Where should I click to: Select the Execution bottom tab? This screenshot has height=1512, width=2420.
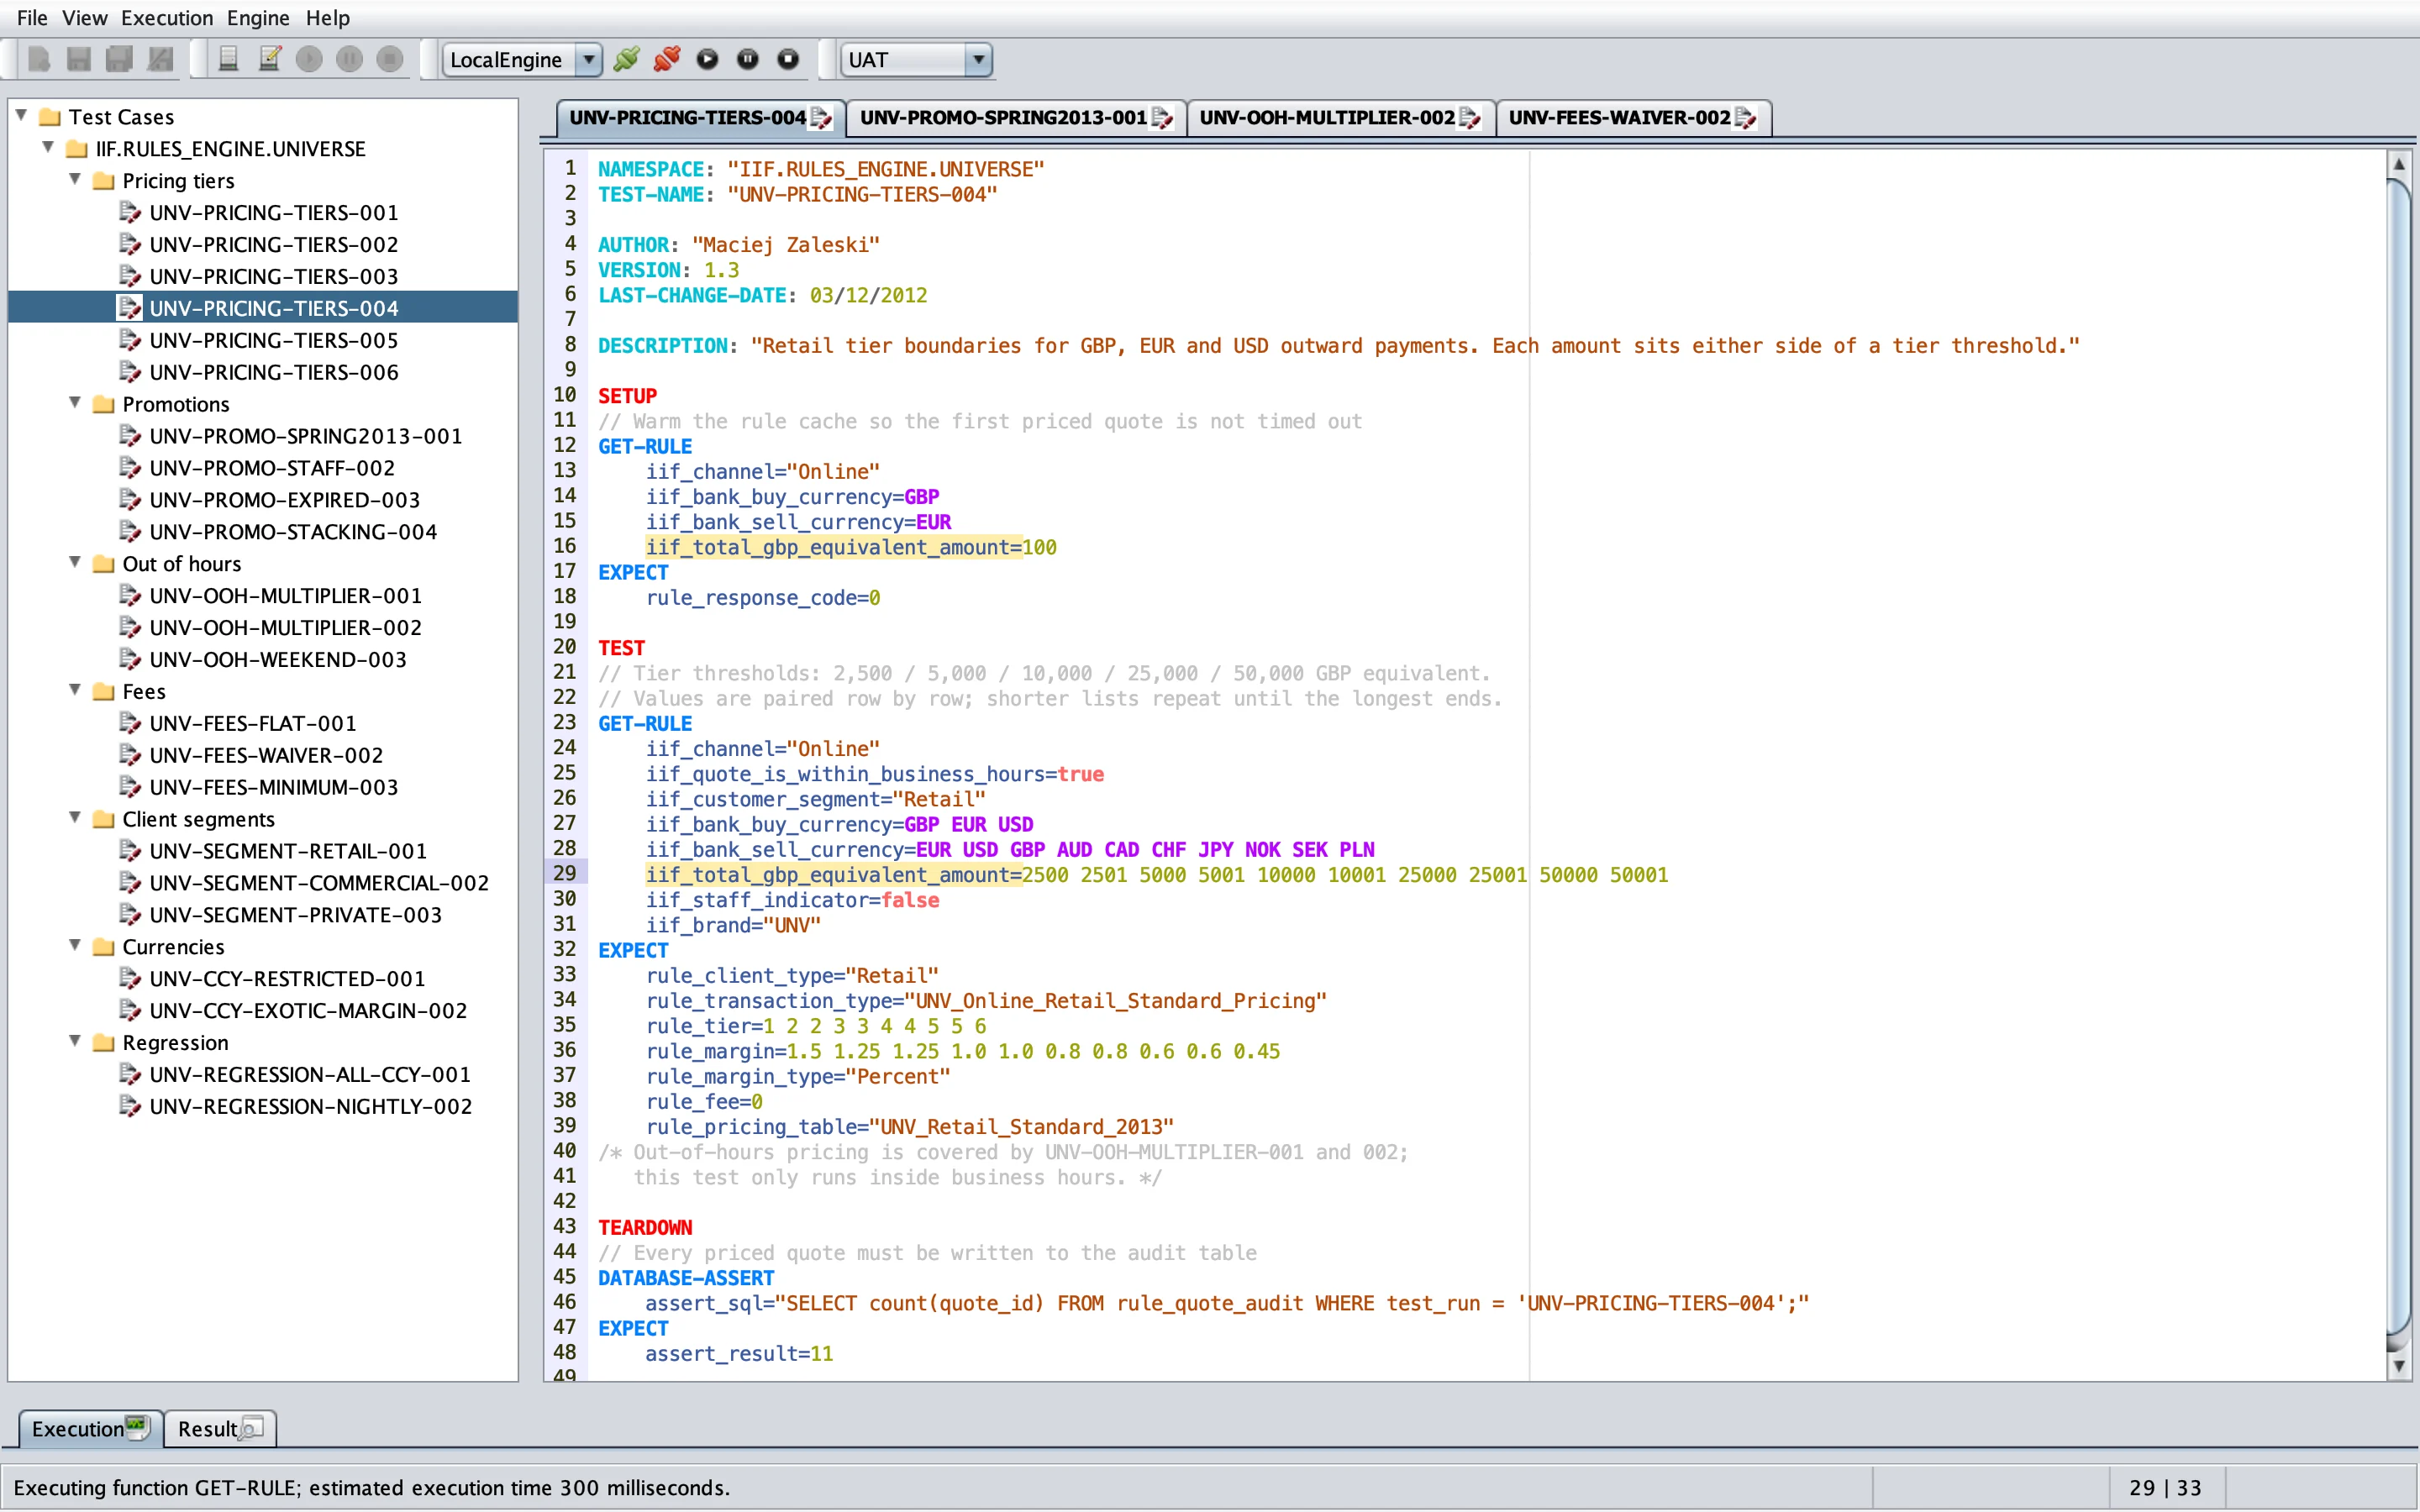90,1429
